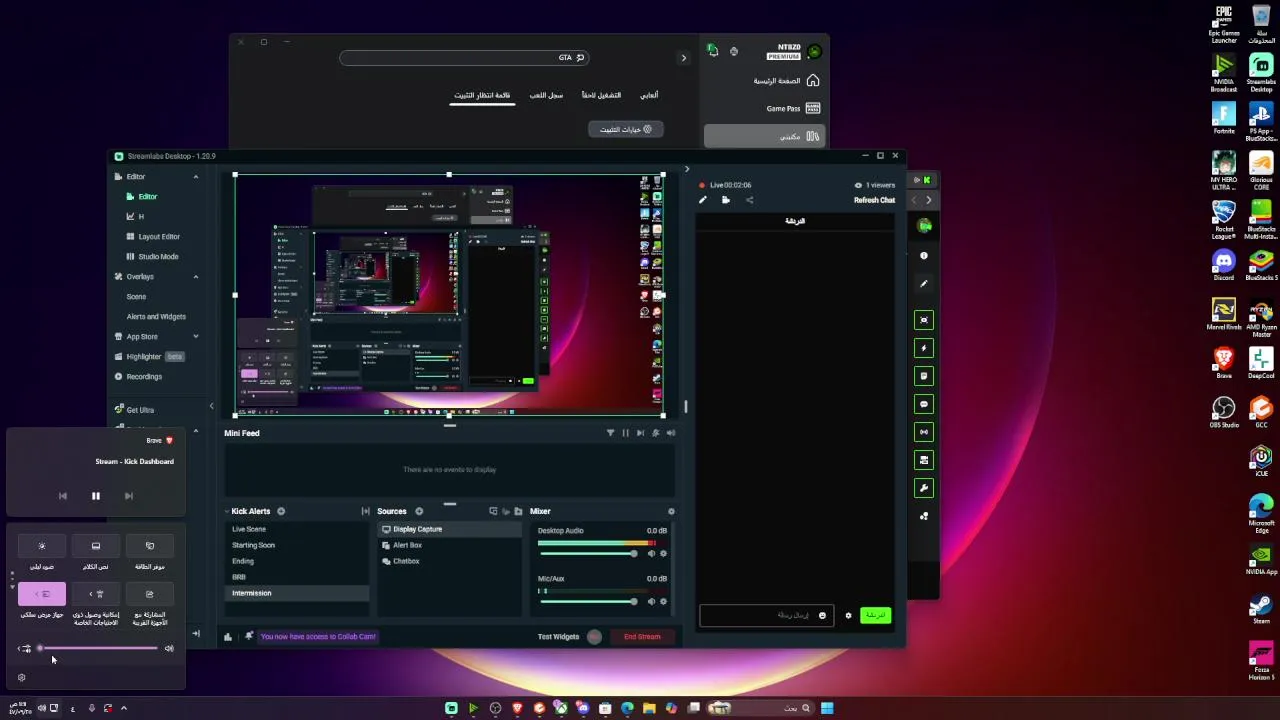Add a new source in Sources panel
Image resolution: width=1280 pixels, height=720 pixels.
point(419,511)
